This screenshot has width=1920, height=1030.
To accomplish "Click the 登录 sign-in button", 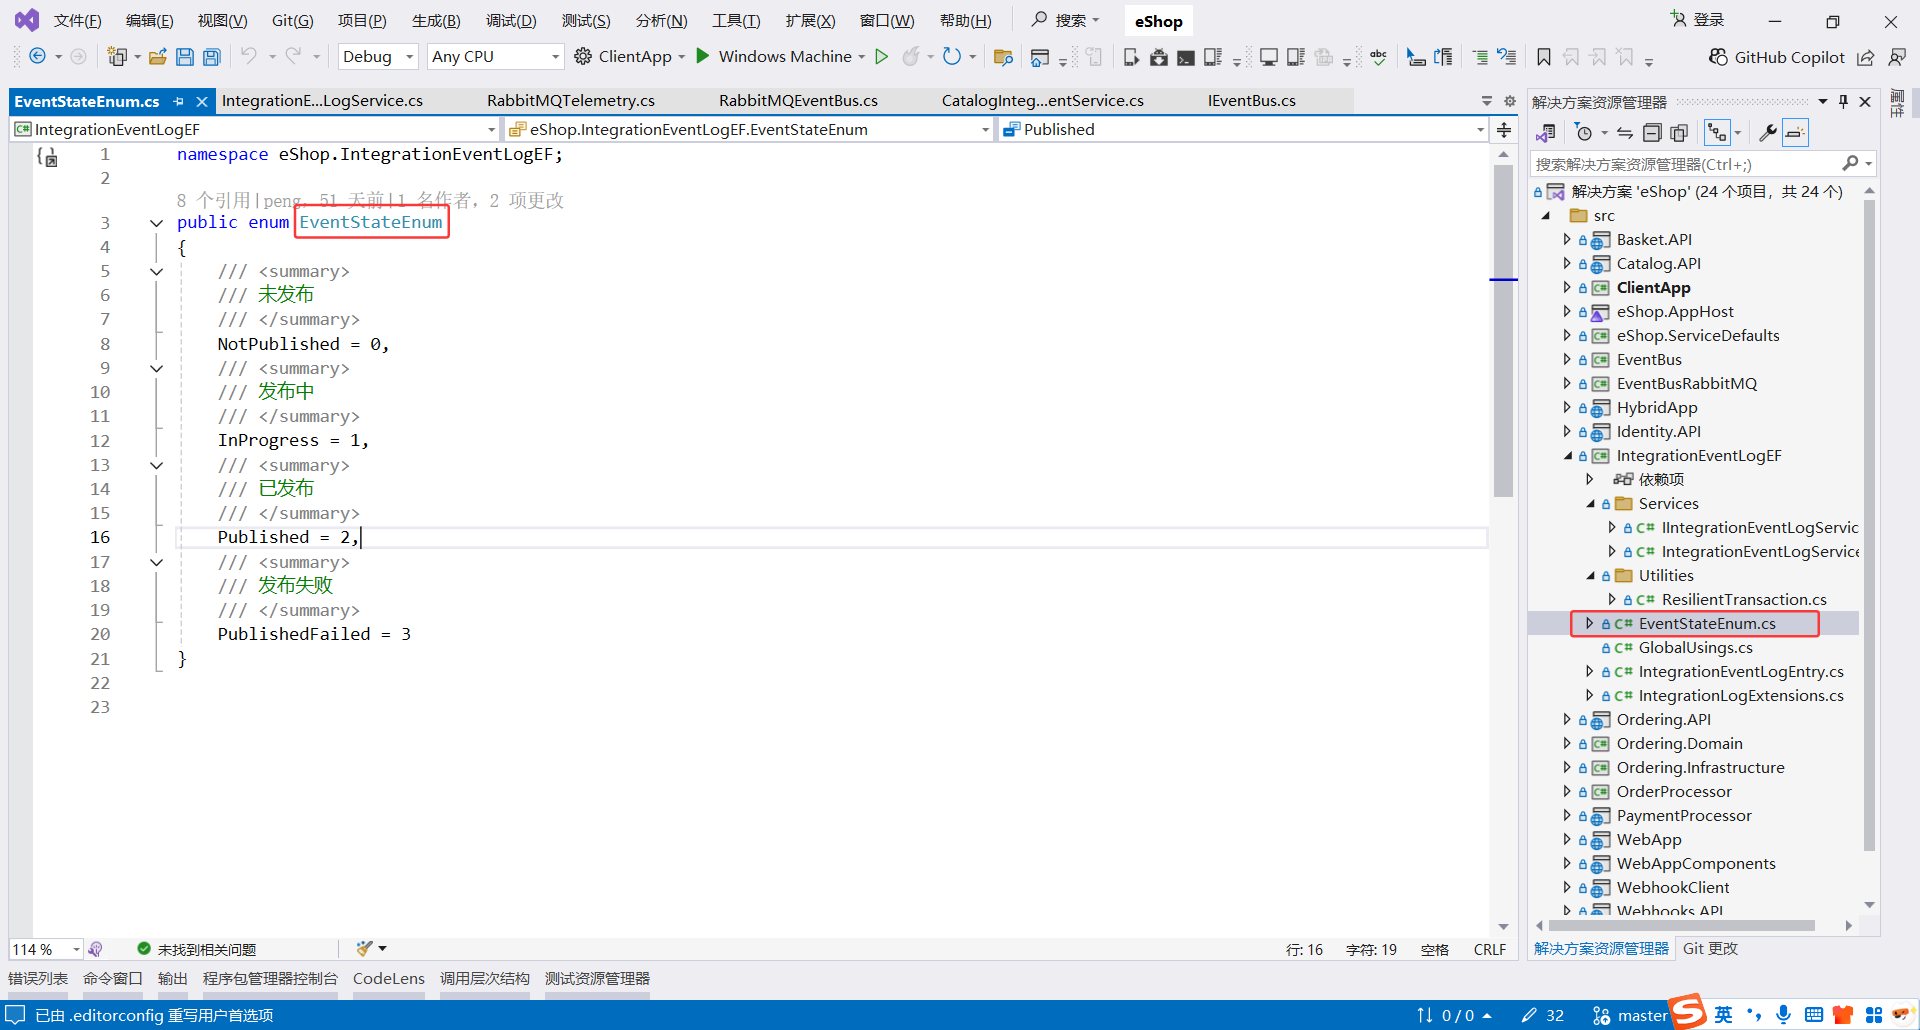I will click(x=1697, y=20).
